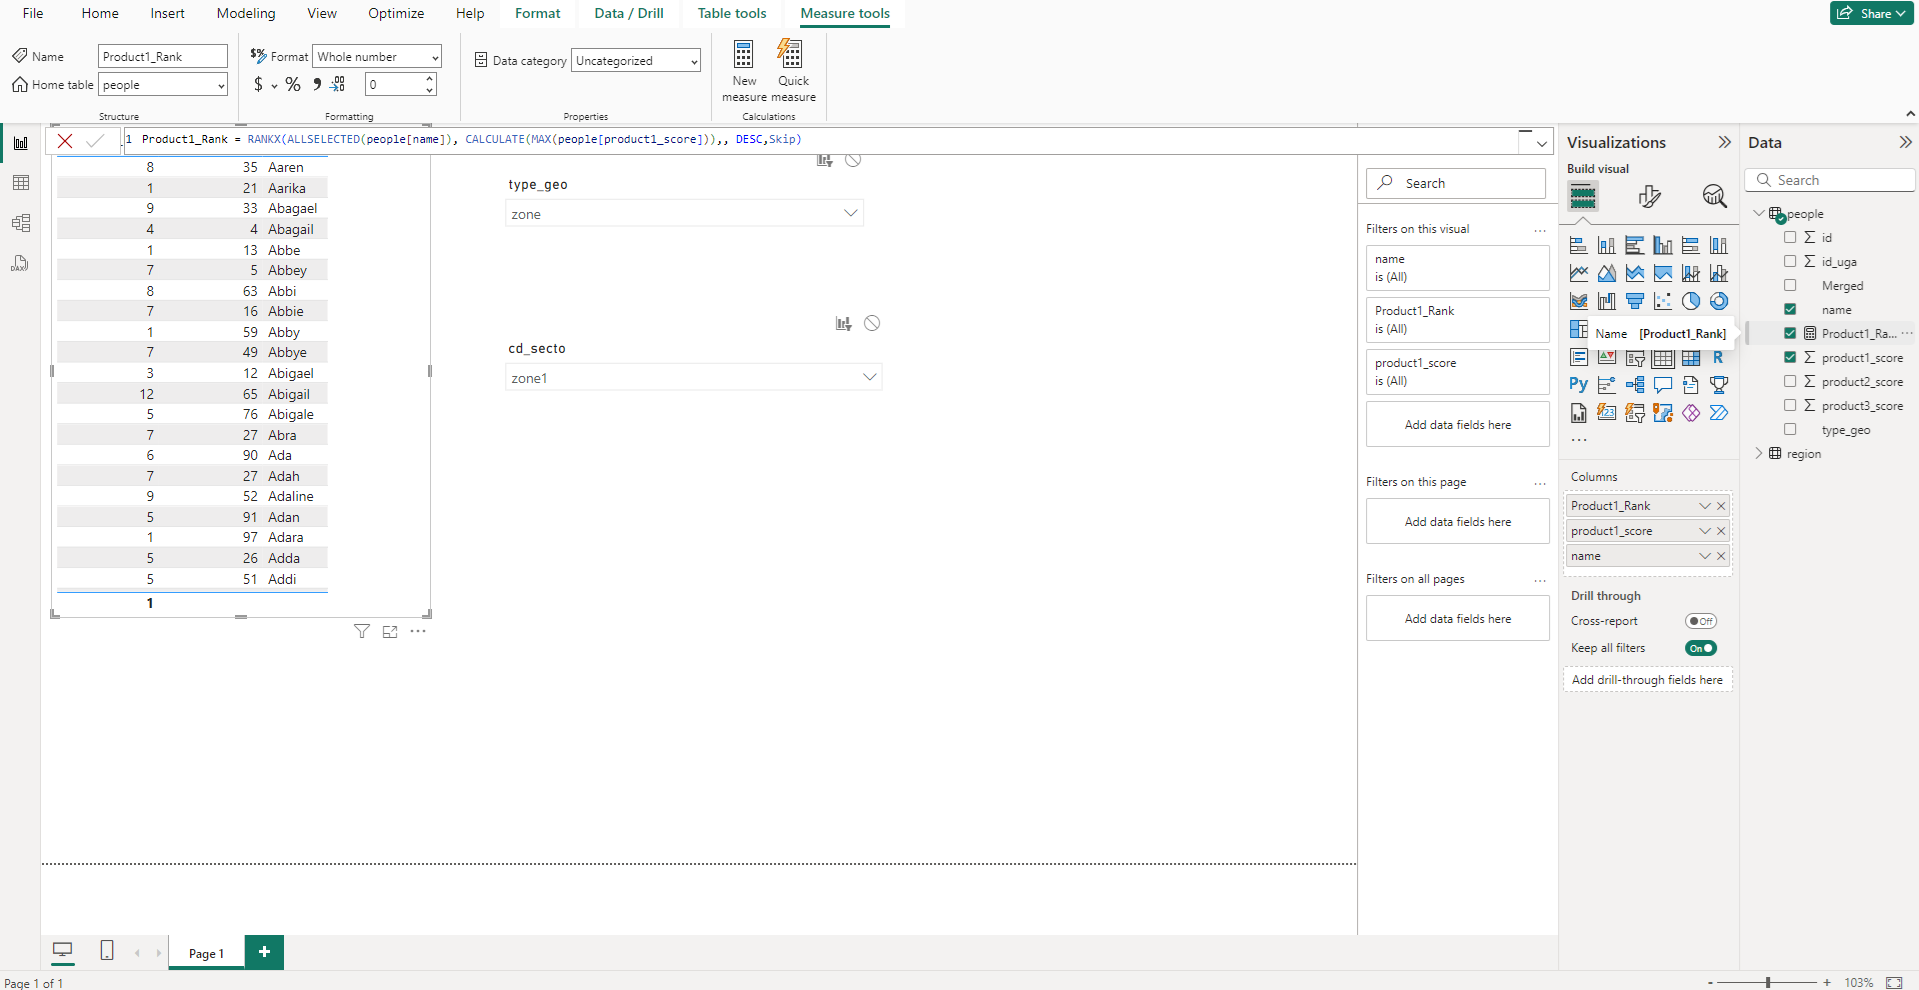Choose stacked bar chart visual
The width and height of the screenshot is (1919, 990).
(x=1579, y=245)
